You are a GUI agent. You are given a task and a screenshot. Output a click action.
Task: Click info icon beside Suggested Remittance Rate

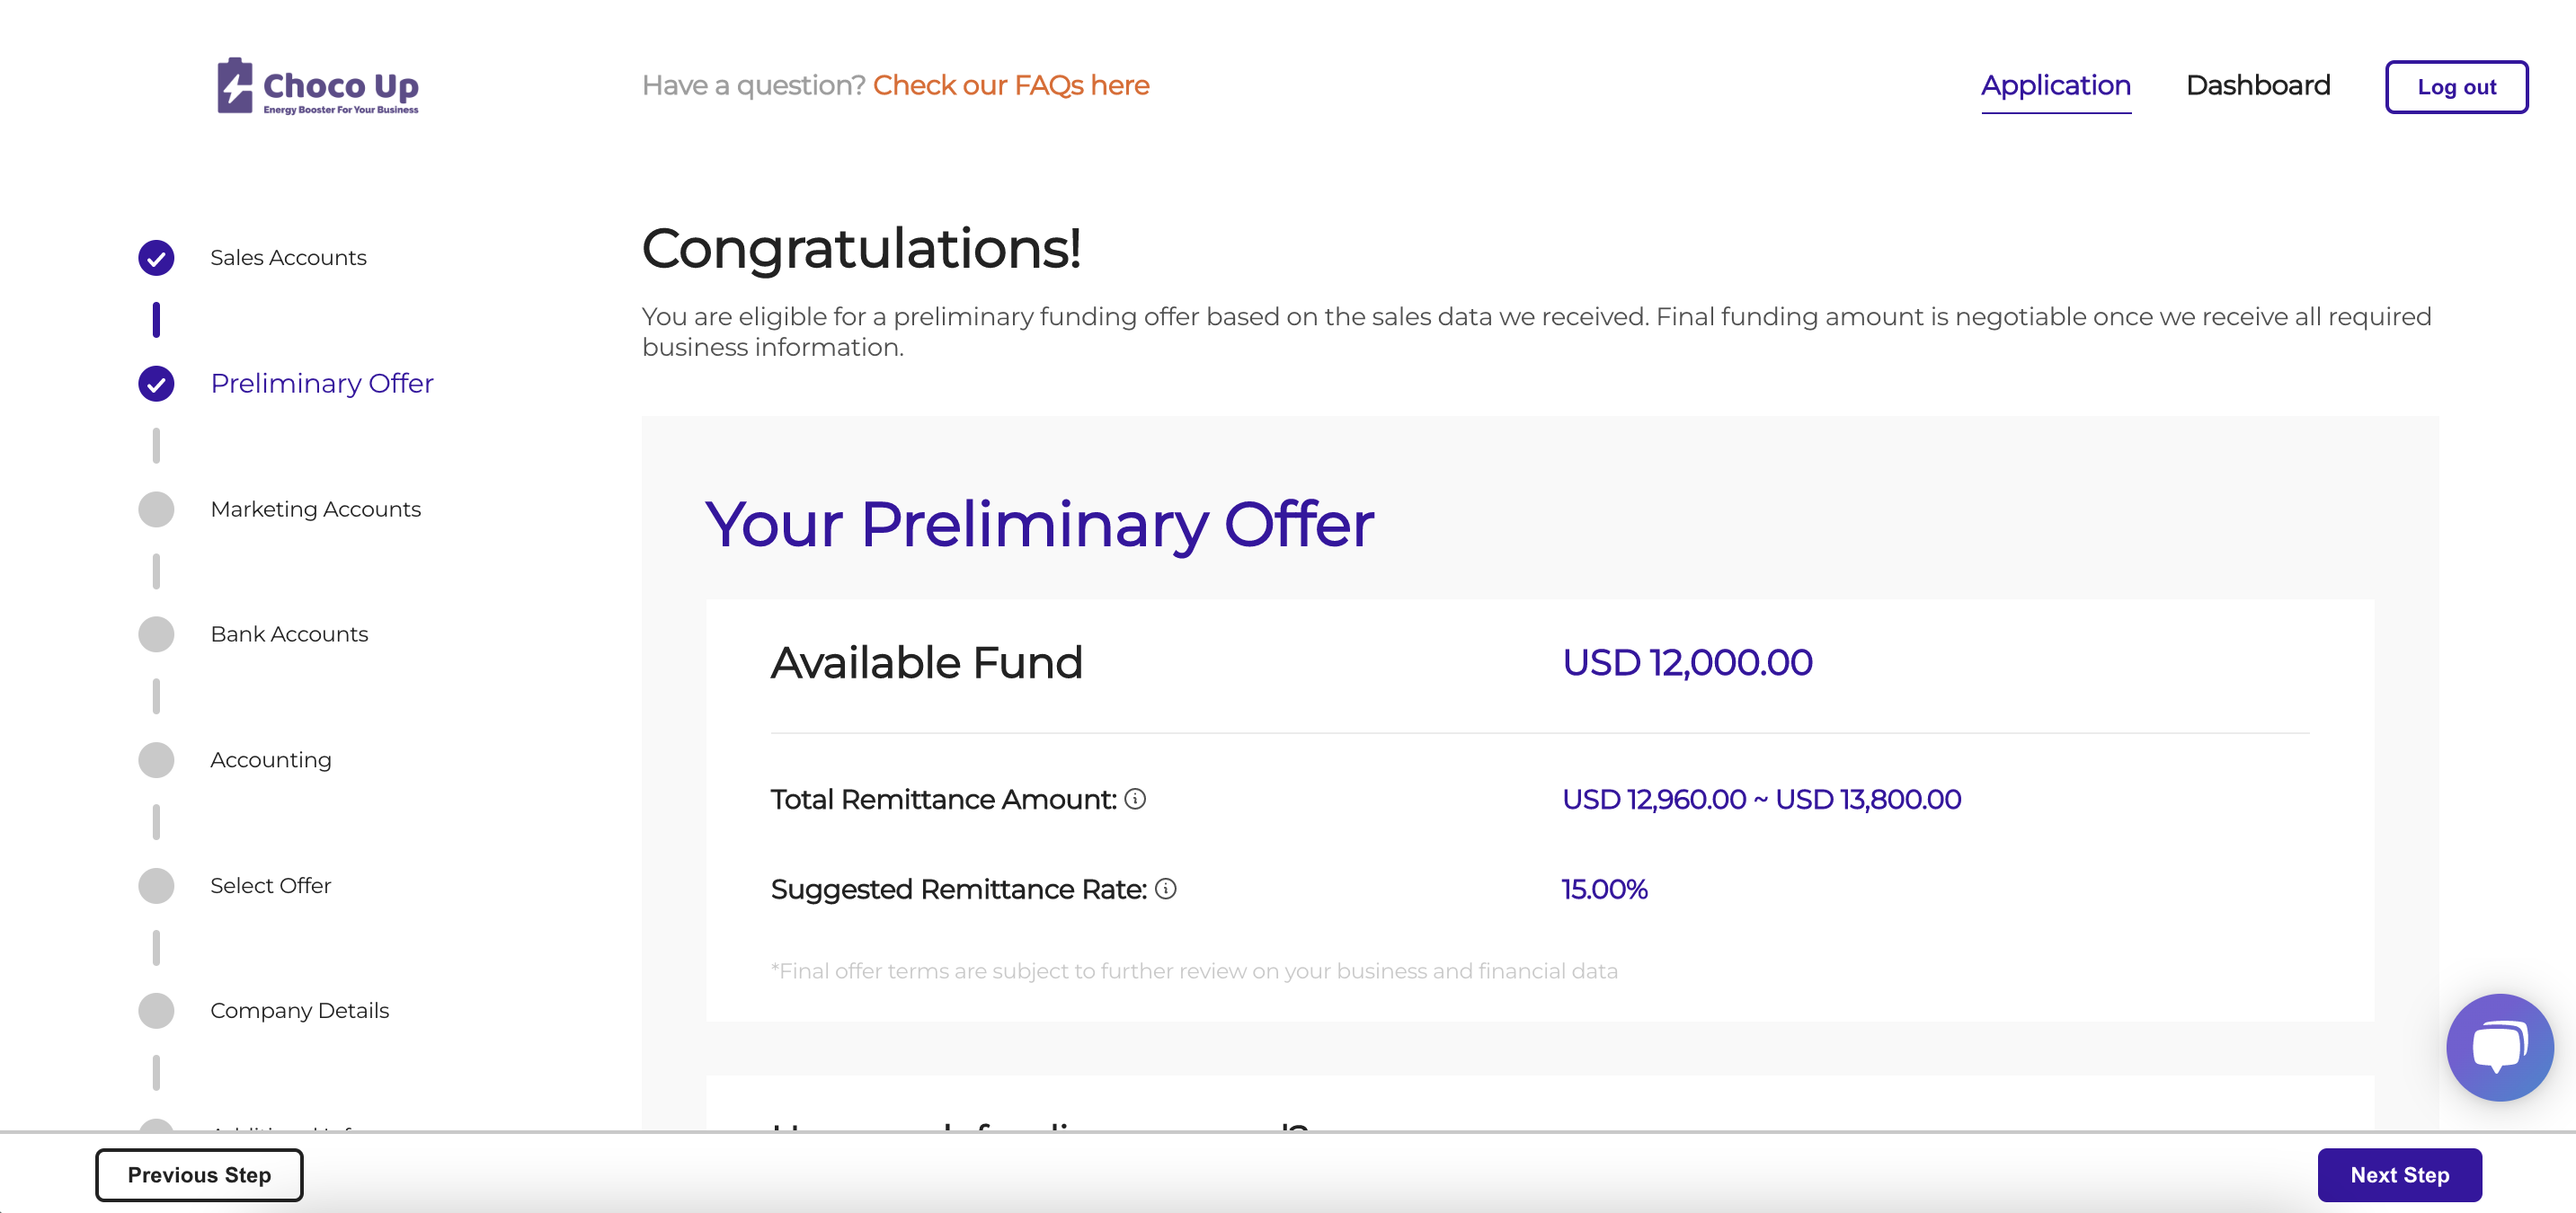tap(1166, 888)
